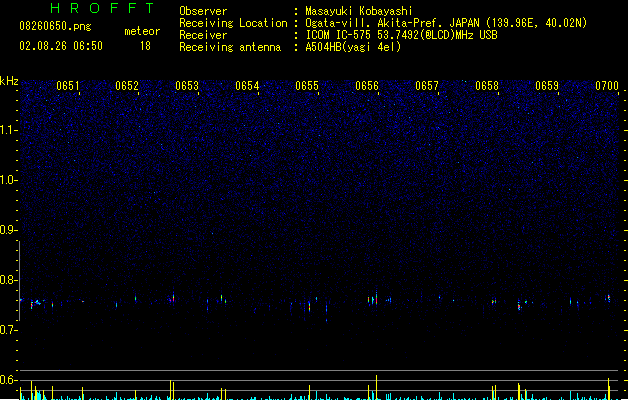
Task: Click the 0700 time marker
Action: (x=607, y=86)
